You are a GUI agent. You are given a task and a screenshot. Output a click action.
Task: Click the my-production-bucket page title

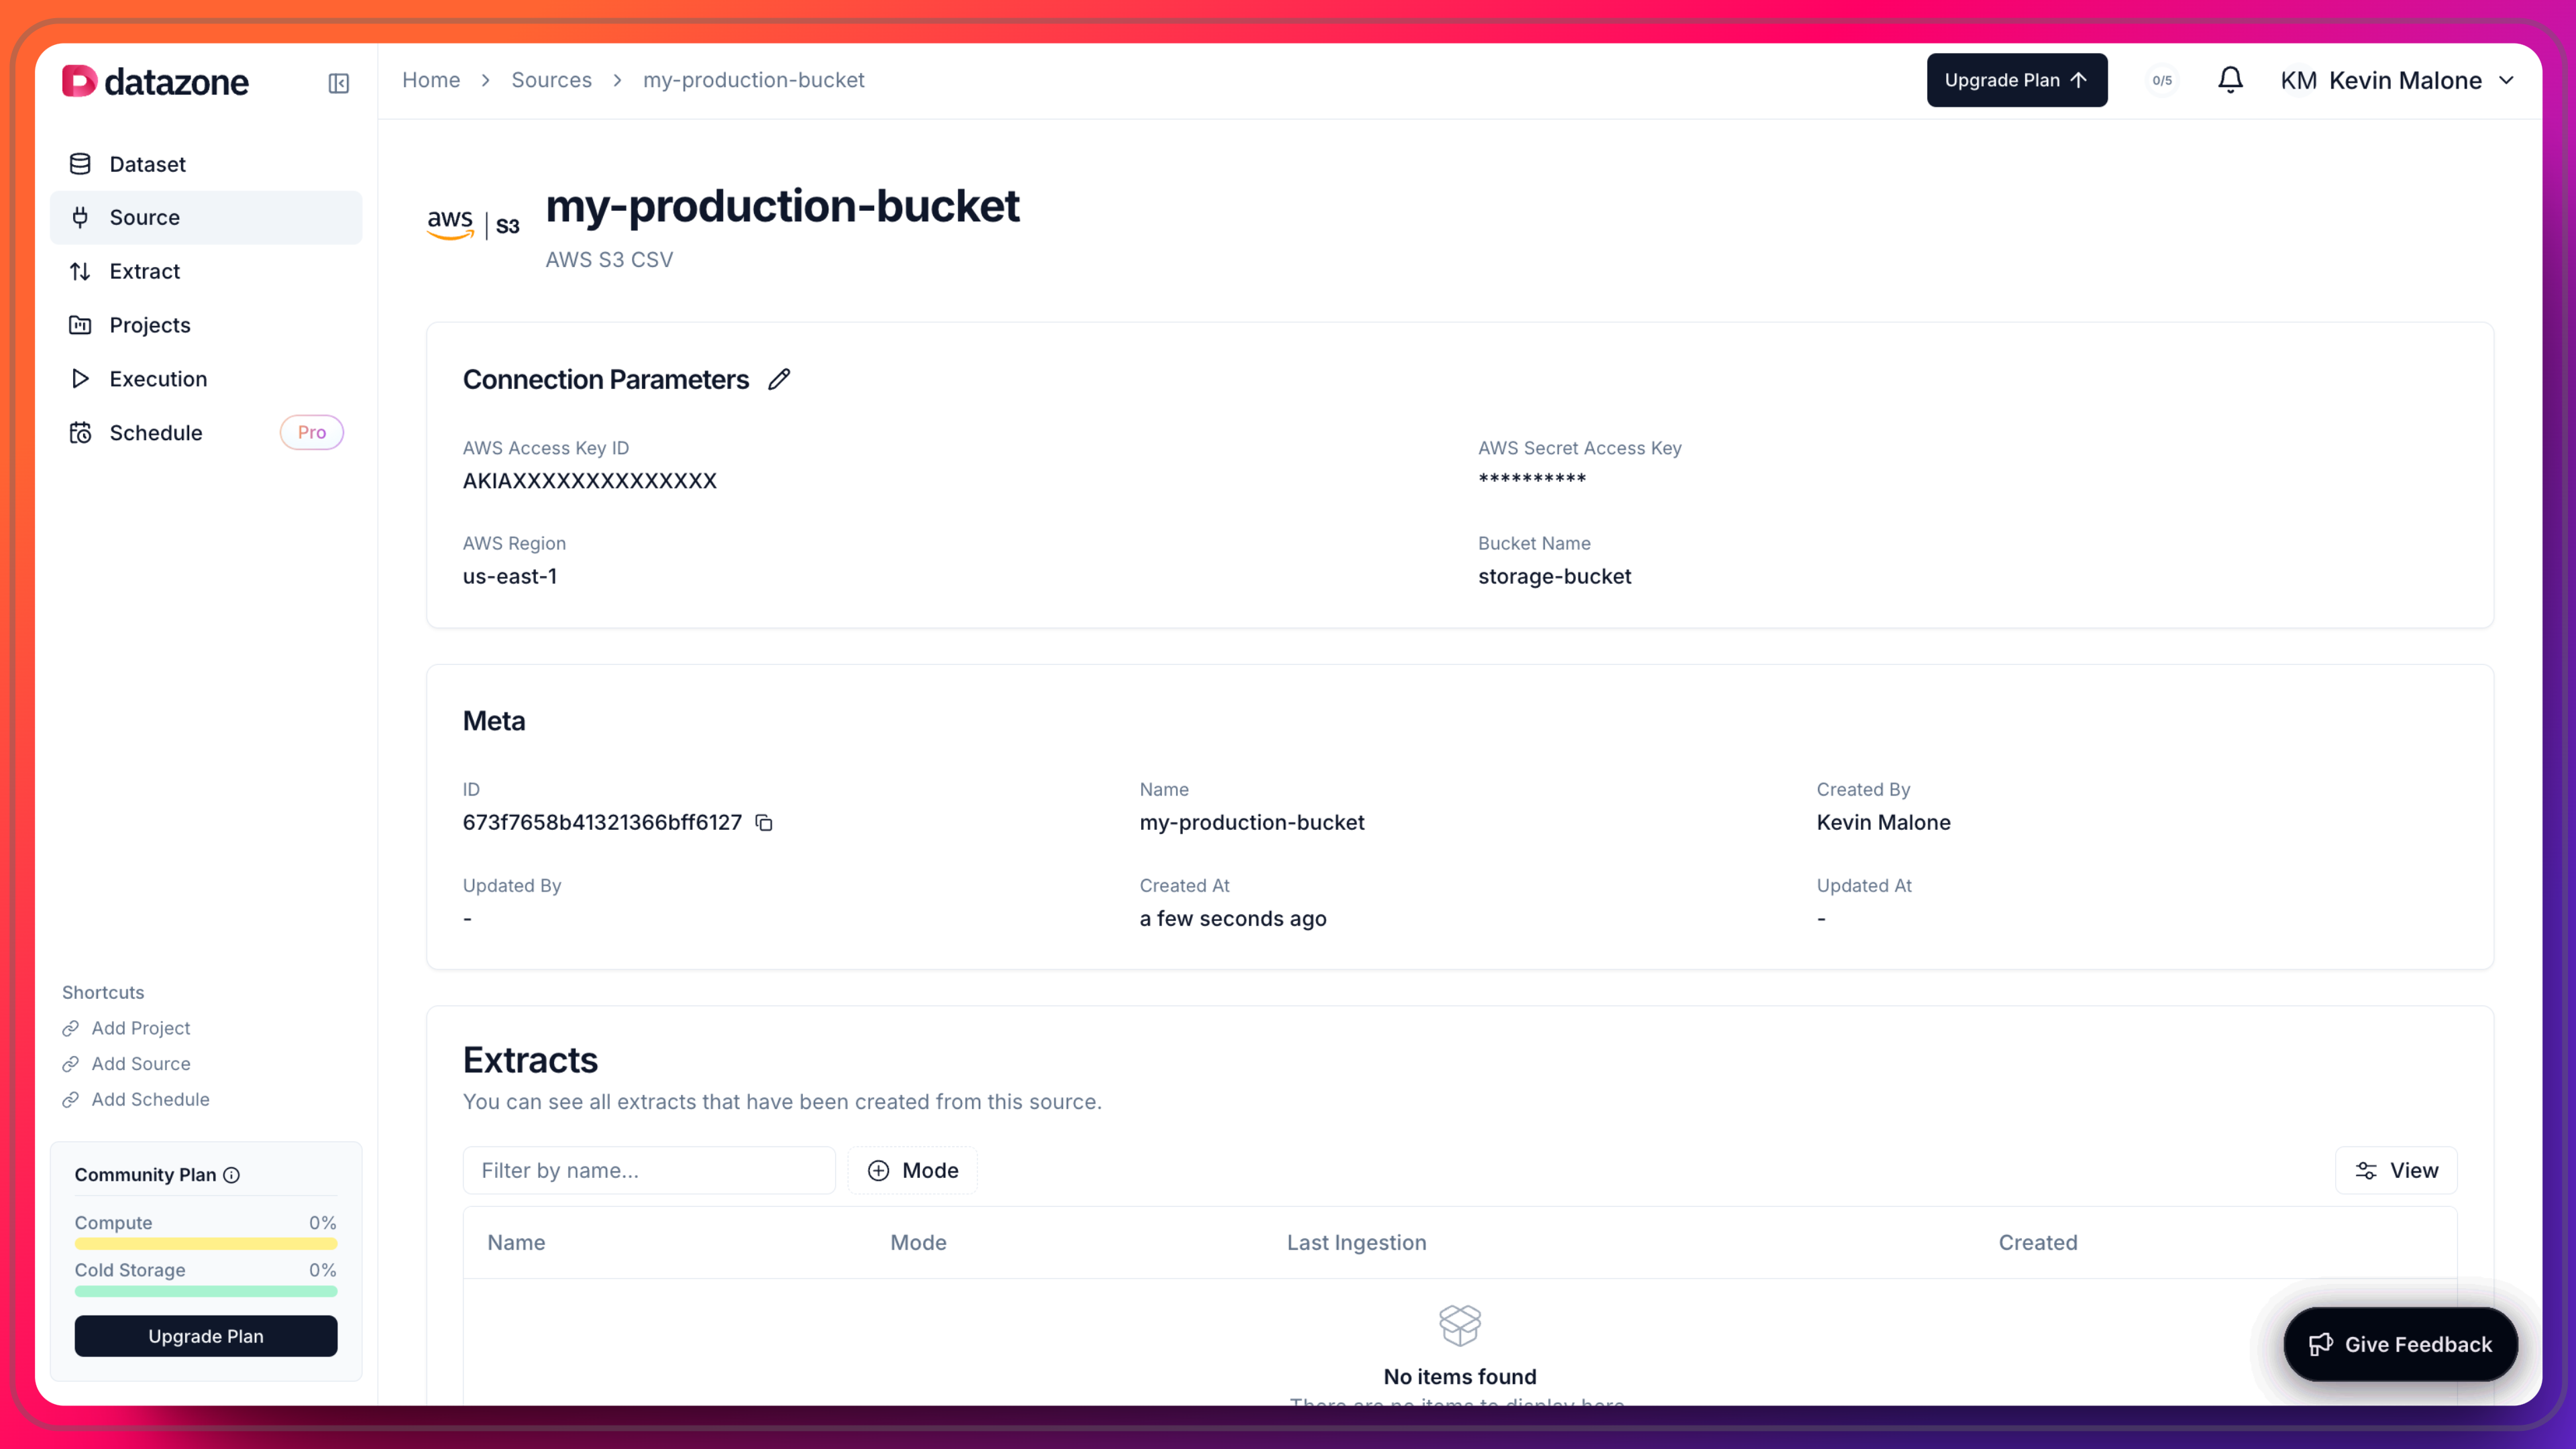pos(783,207)
